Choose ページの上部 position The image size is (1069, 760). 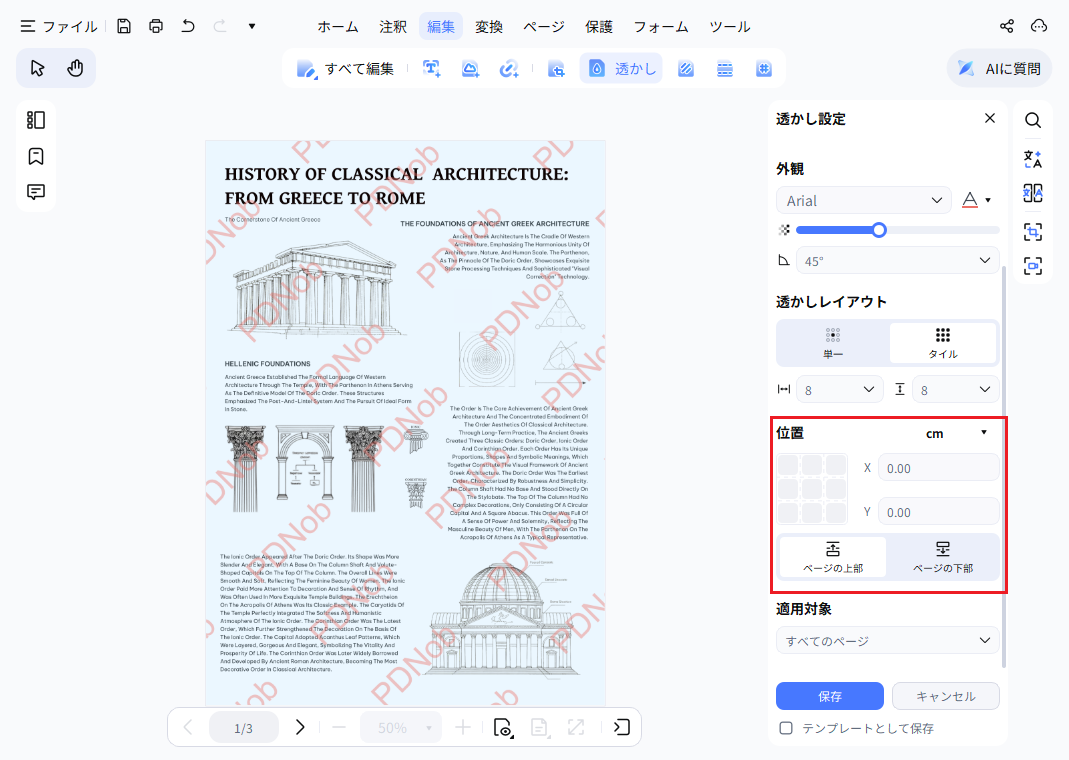(833, 557)
